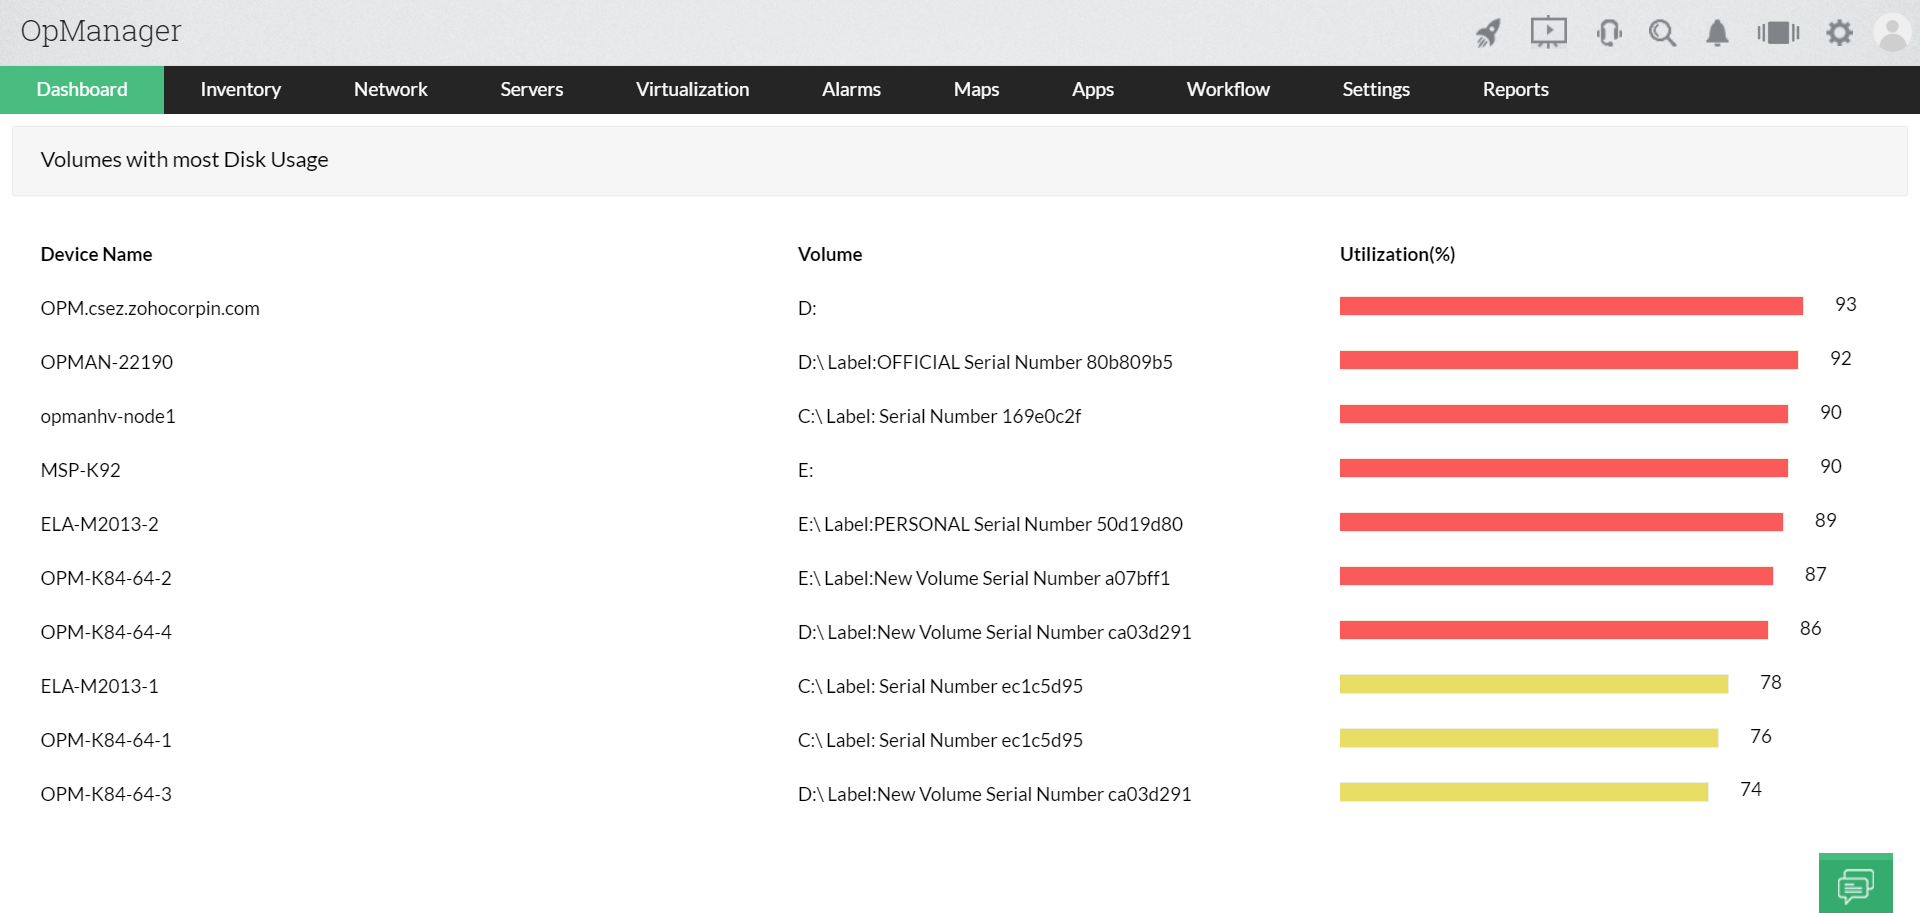This screenshot has width=1920, height=913.
Task: Open the user profile avatar
Action: tap(1892, 32)
